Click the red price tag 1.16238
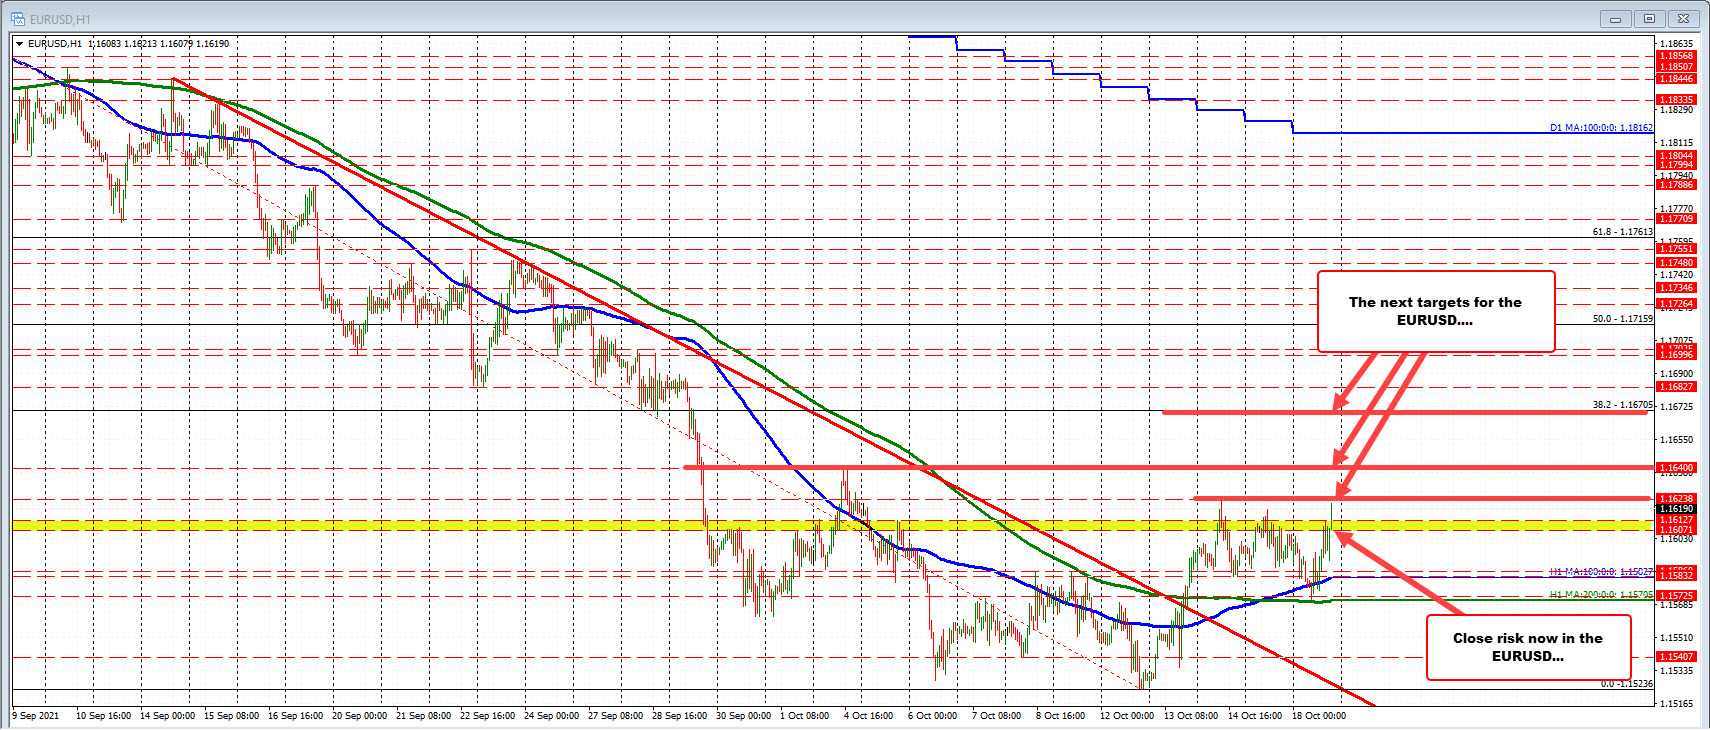Screen dimensions: 1710x730 click(1676, 499)
